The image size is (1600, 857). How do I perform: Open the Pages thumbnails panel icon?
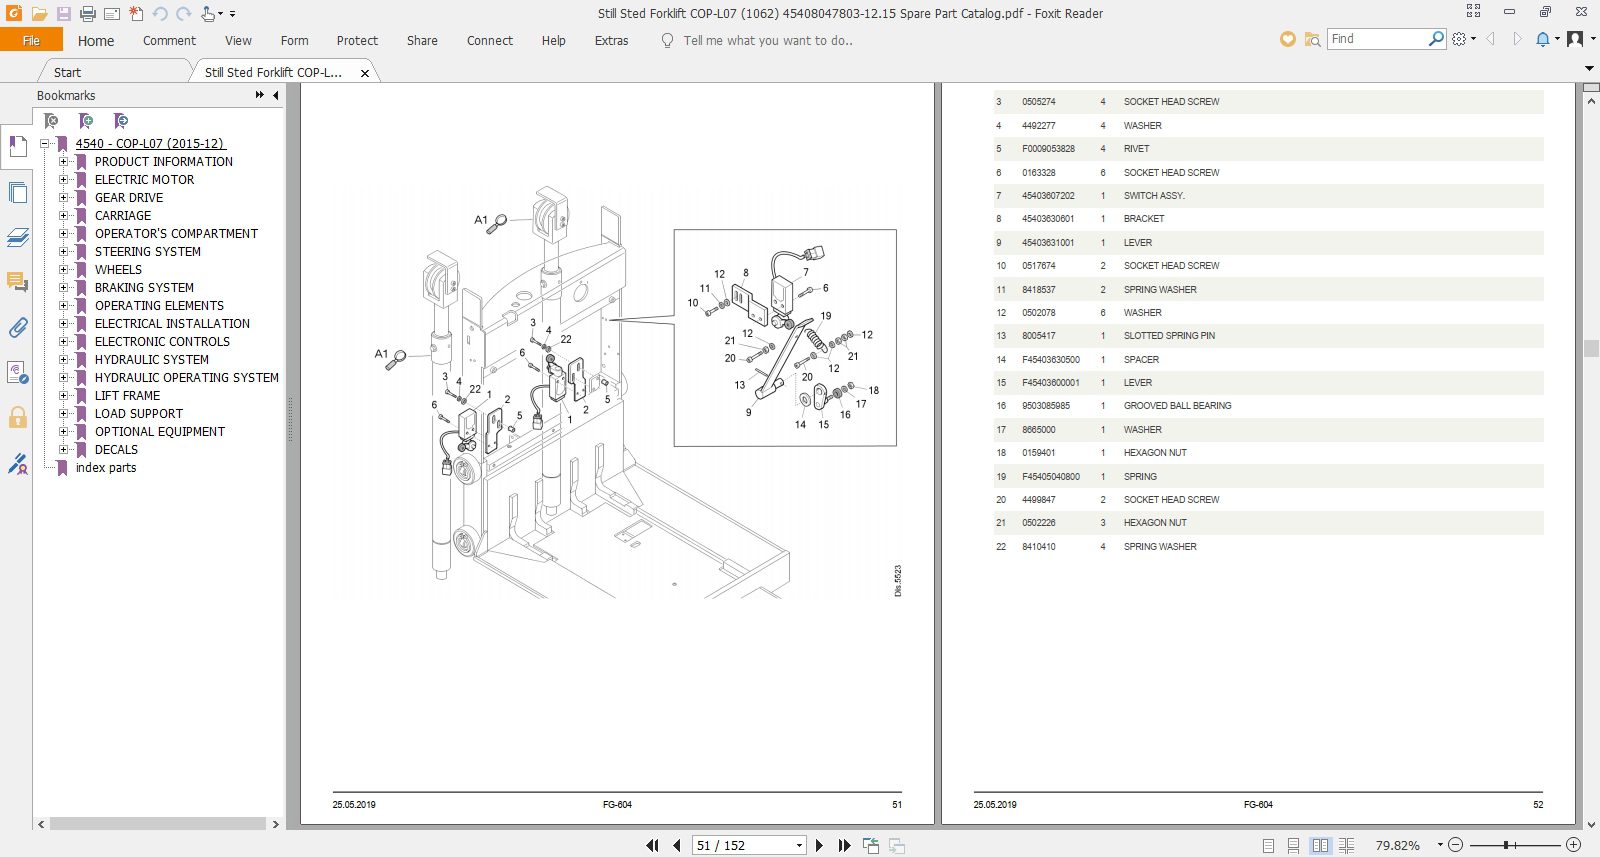tap(17, 192)
